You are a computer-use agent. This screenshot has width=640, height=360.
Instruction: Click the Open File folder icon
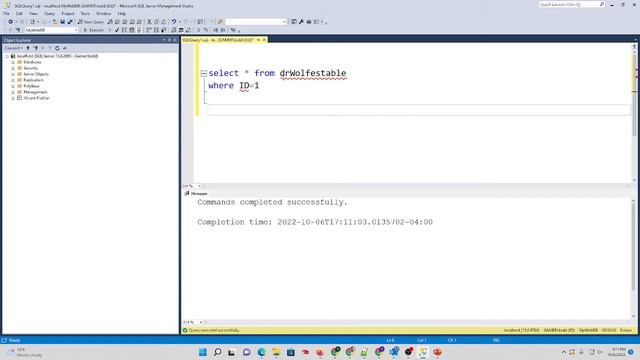(55, 22)
